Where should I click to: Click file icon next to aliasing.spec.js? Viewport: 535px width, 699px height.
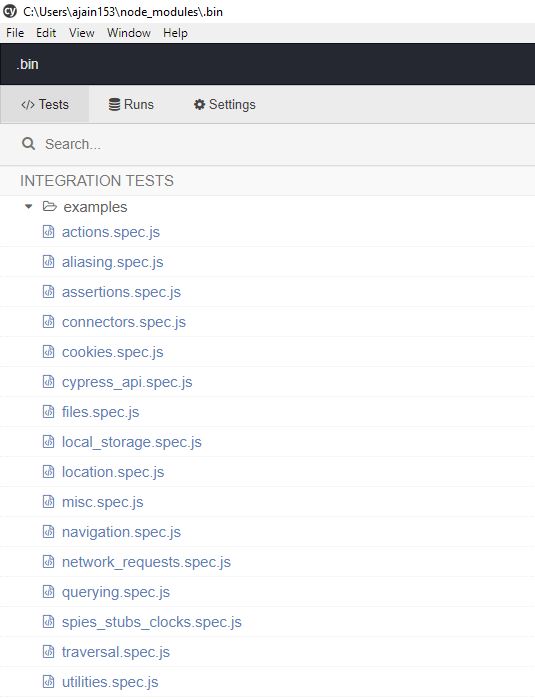[49, 261]
